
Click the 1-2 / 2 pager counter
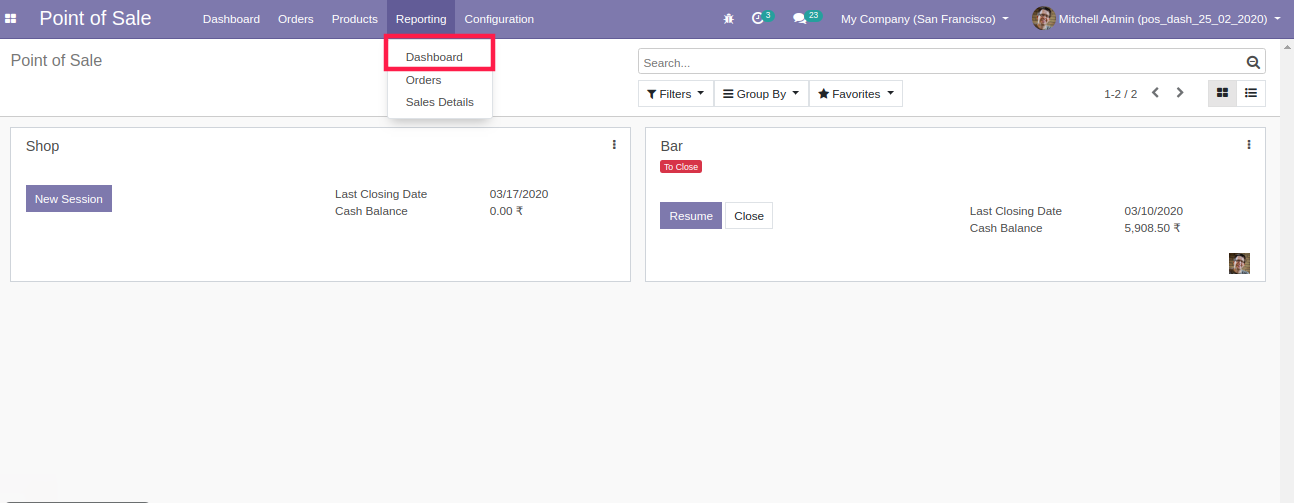point(1120,94)
